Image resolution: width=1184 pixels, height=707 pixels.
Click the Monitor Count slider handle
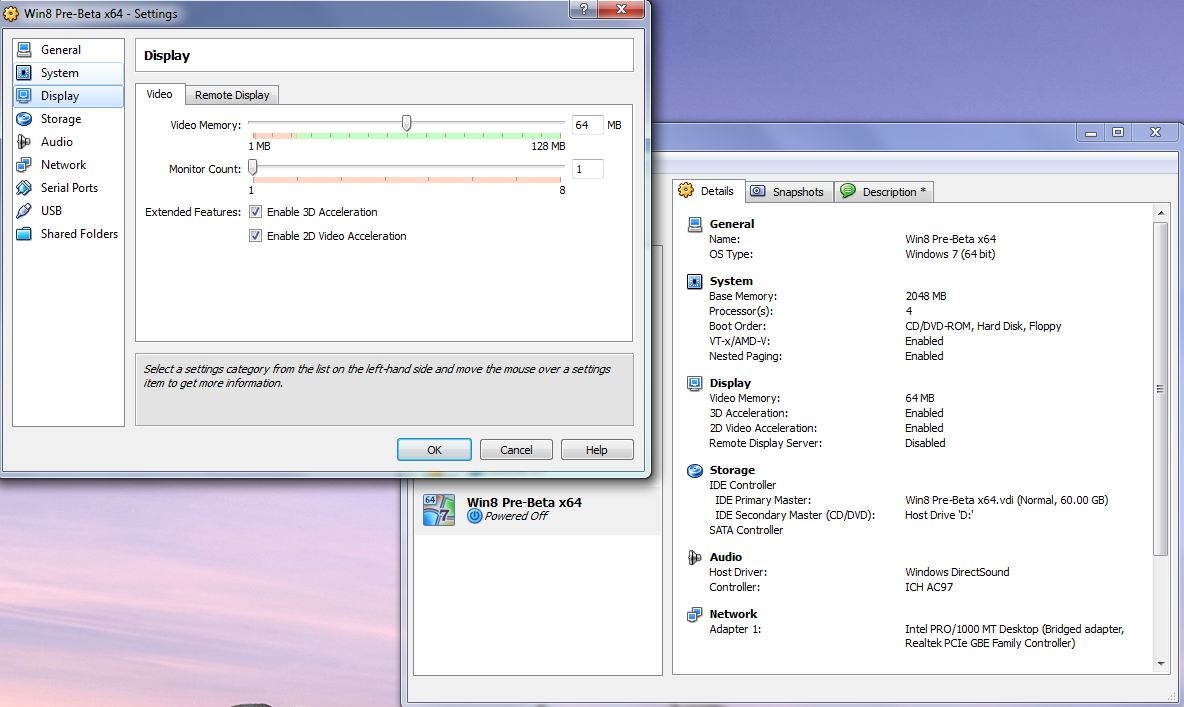click(x=253, y=167)
